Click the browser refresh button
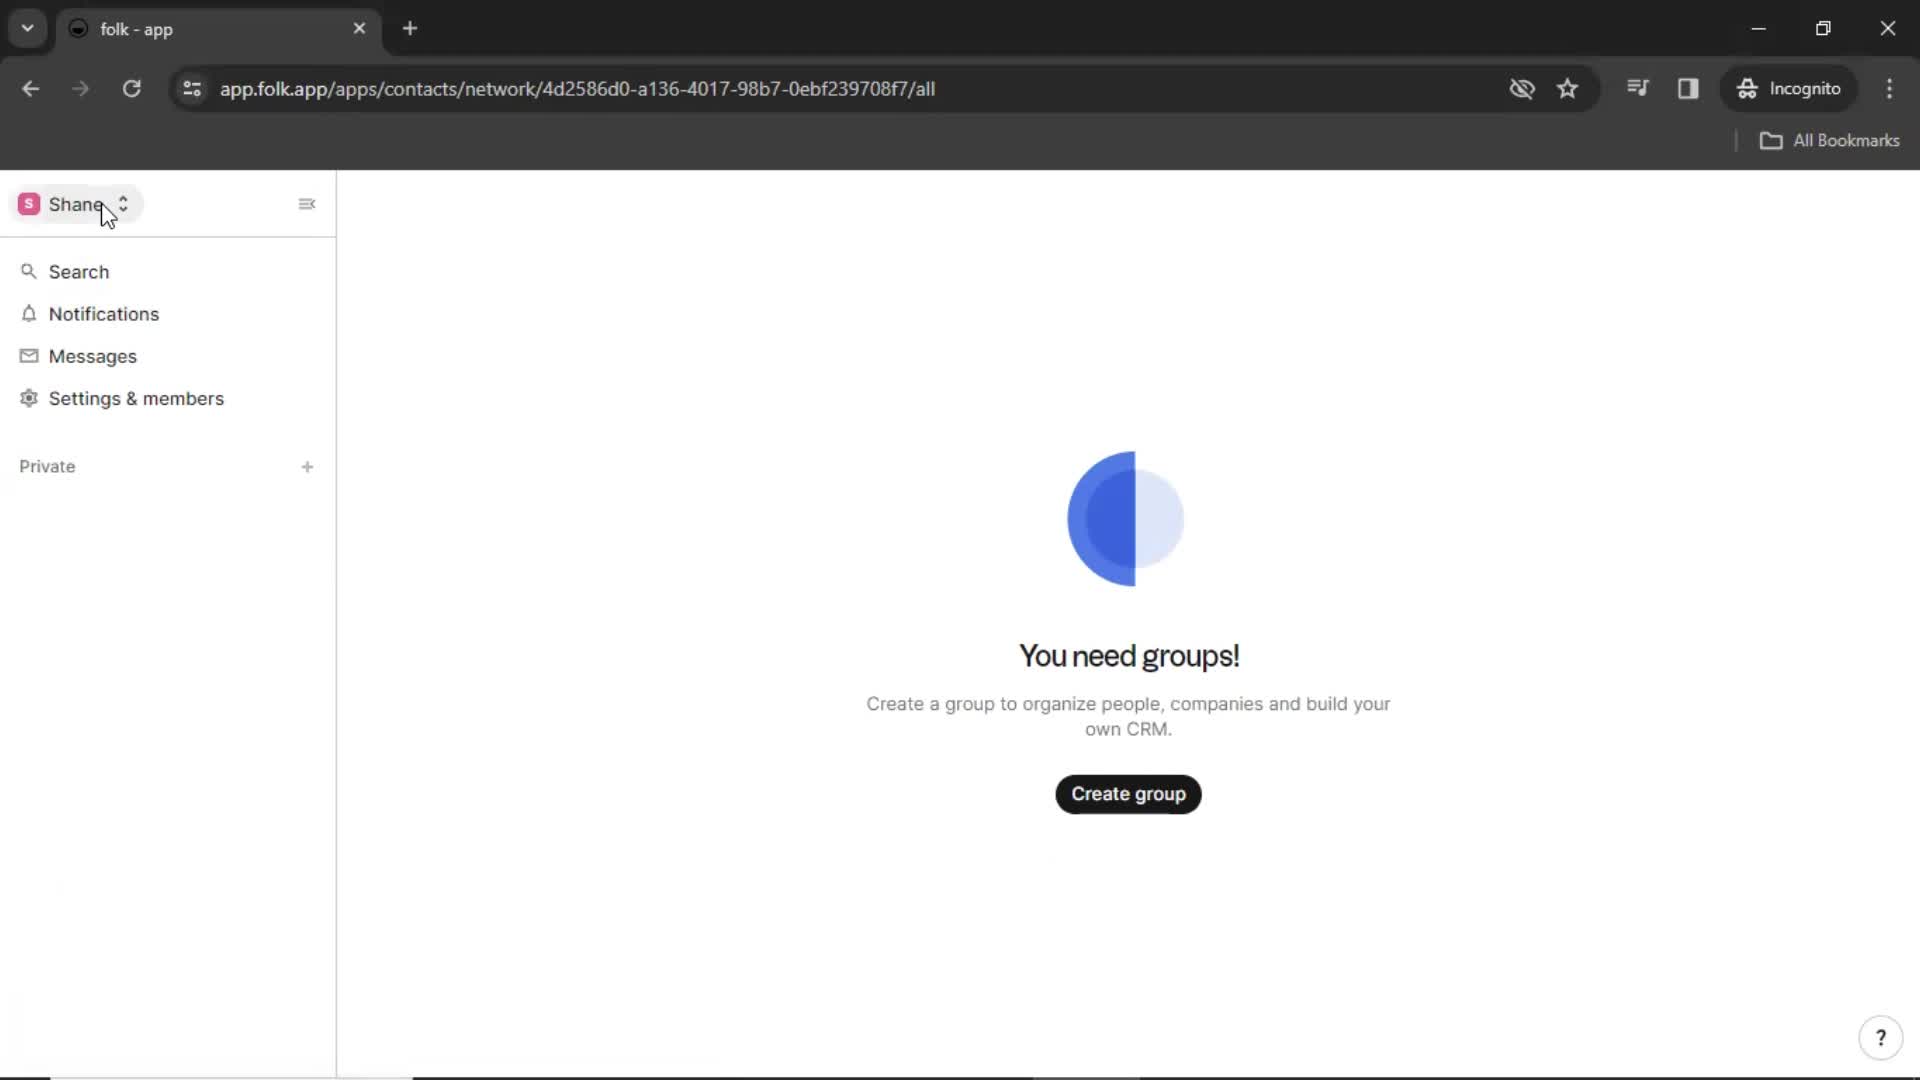 [x=132, y=88]
